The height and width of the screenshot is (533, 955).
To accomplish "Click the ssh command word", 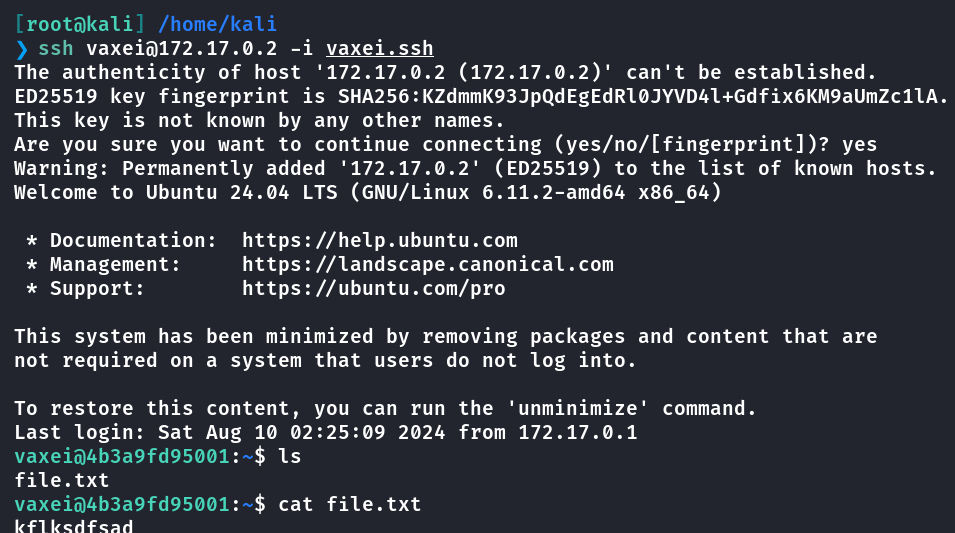I will 56,49.
